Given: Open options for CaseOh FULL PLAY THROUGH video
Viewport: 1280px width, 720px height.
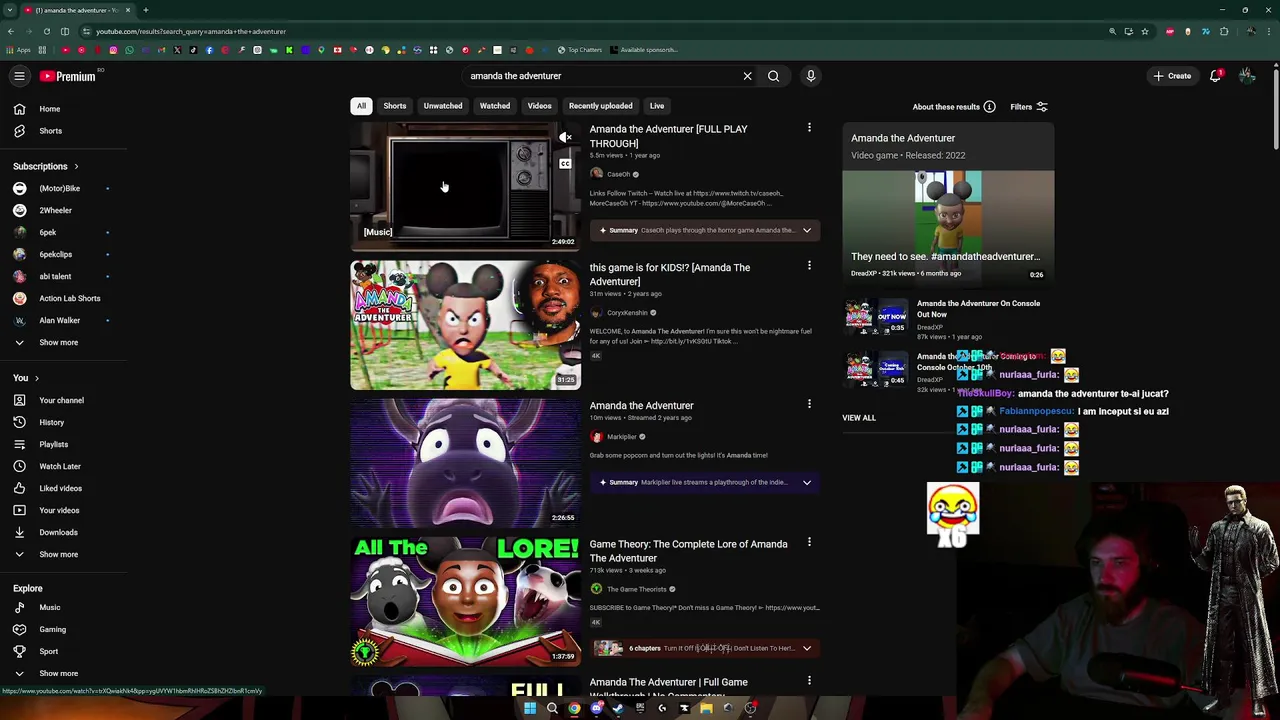Looking at the screenshot, I should 809,128.
